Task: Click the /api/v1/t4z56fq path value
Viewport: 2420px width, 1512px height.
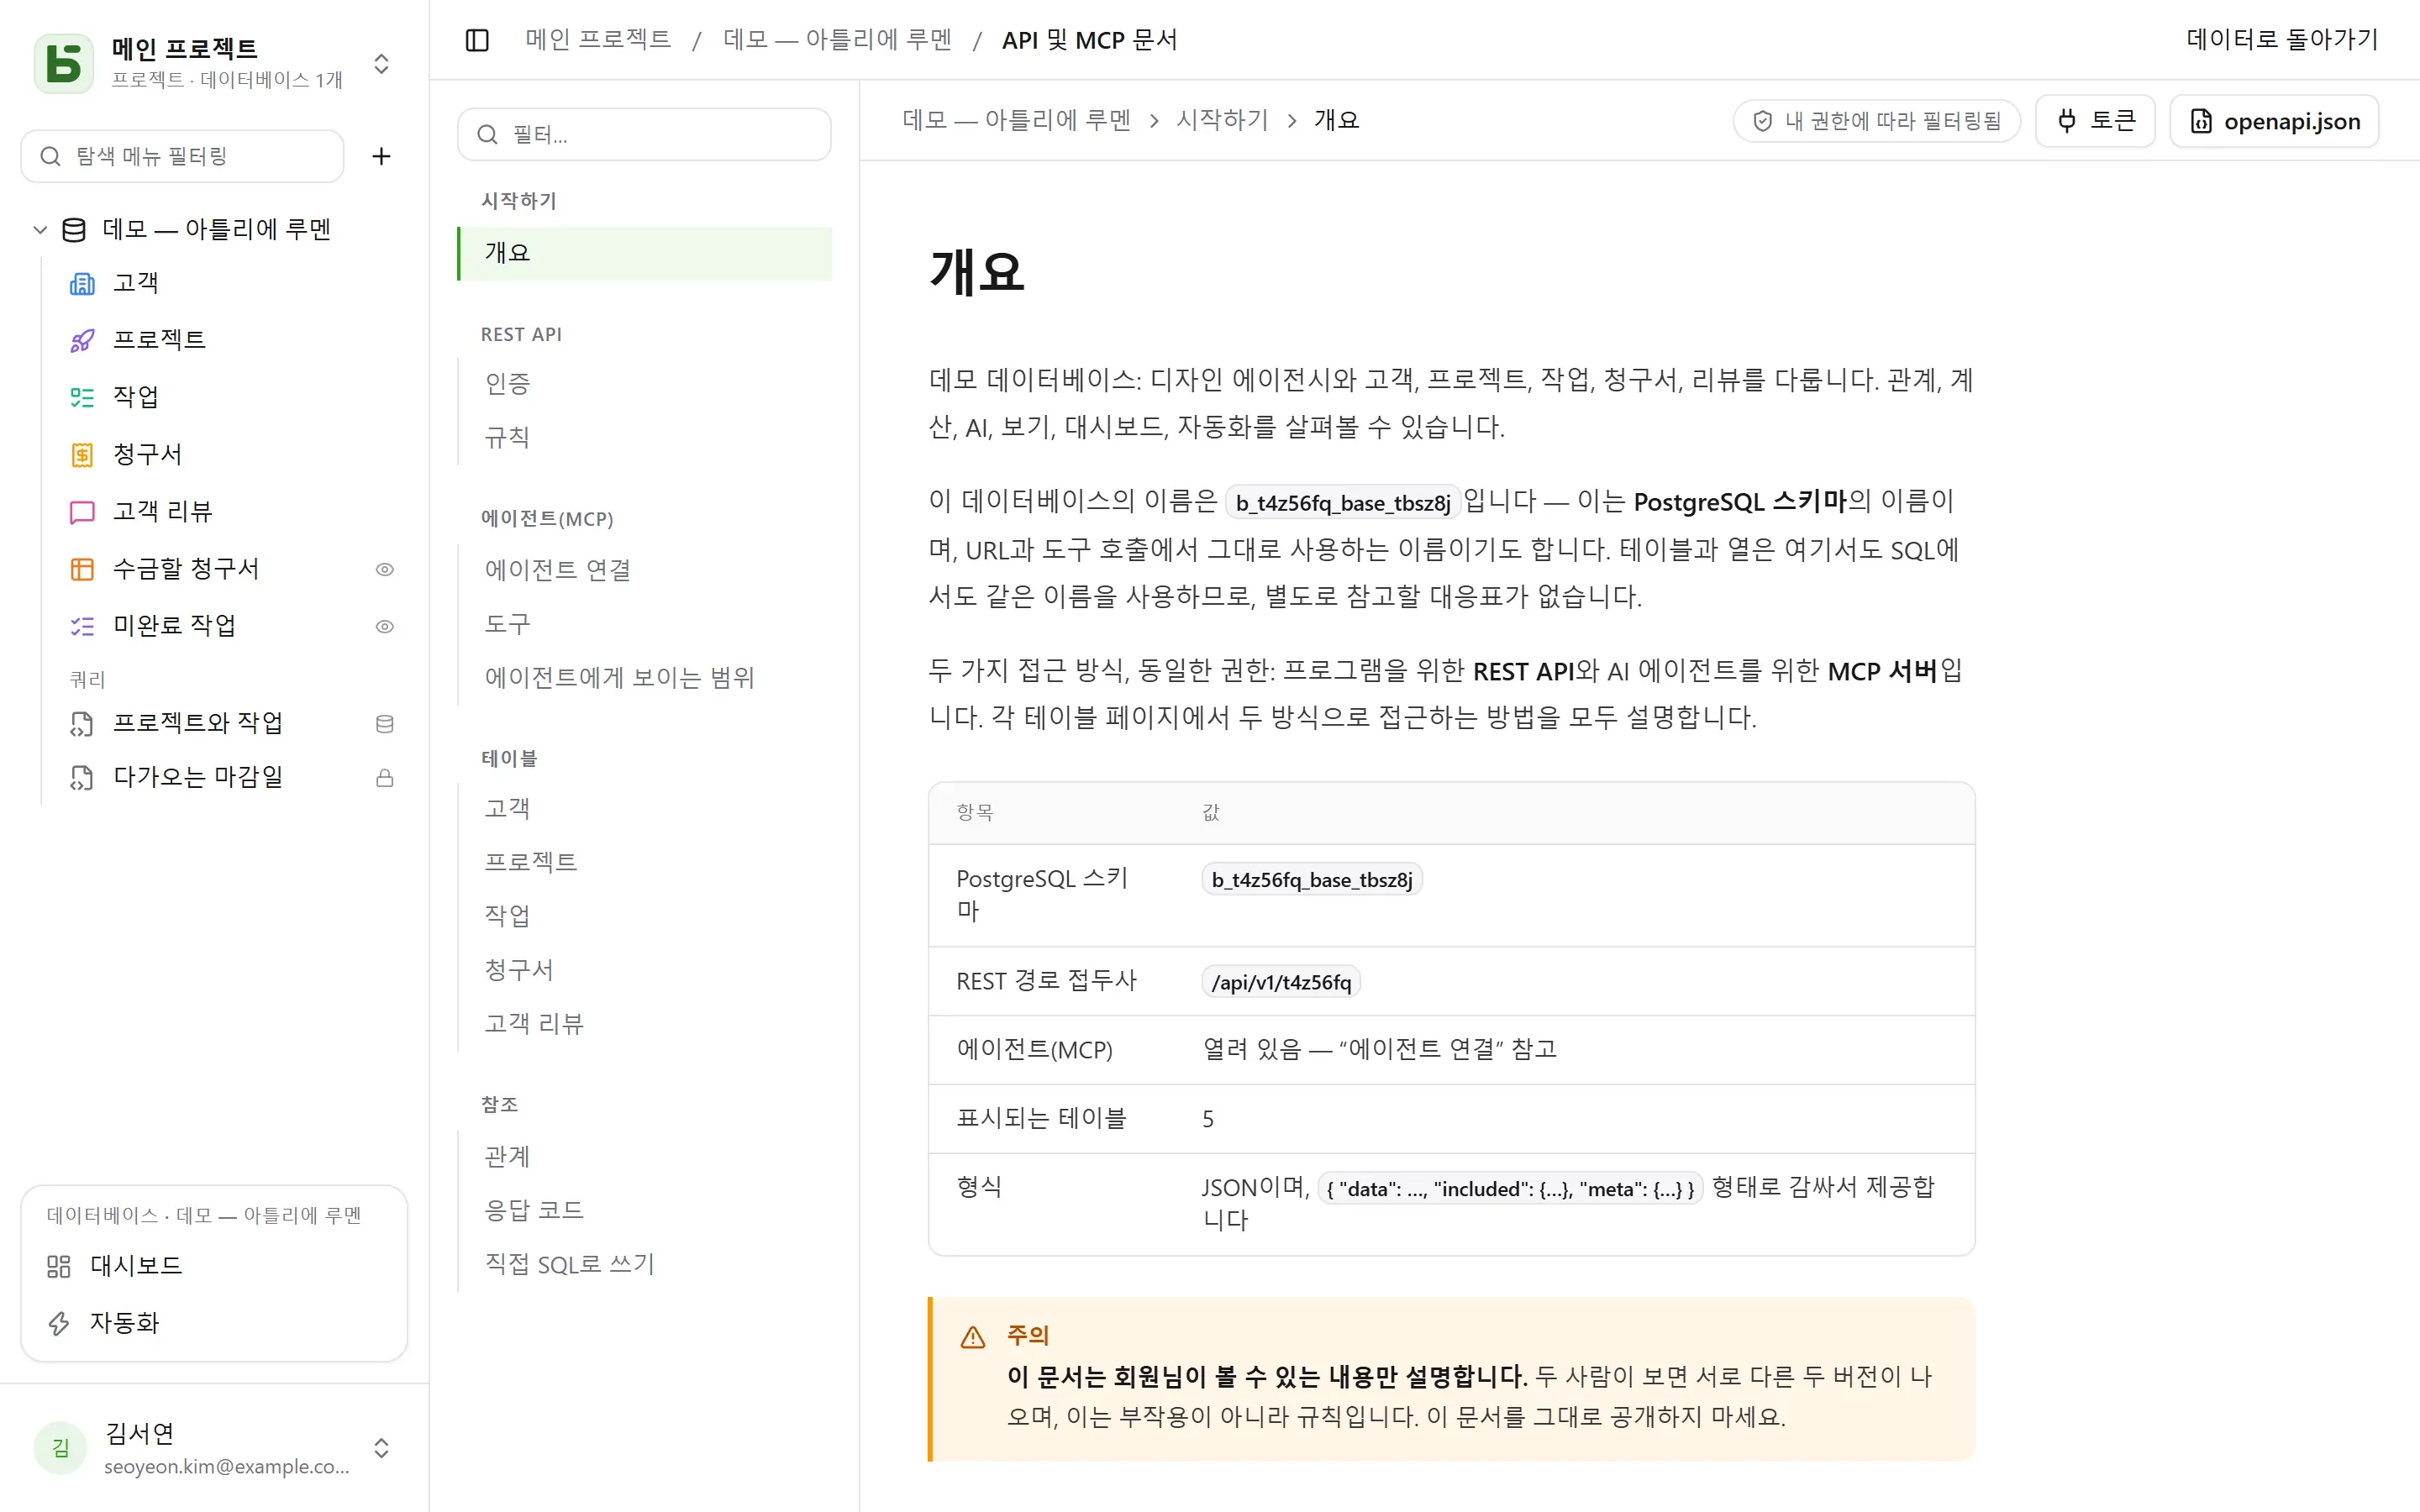Action: click(1281, 982)
